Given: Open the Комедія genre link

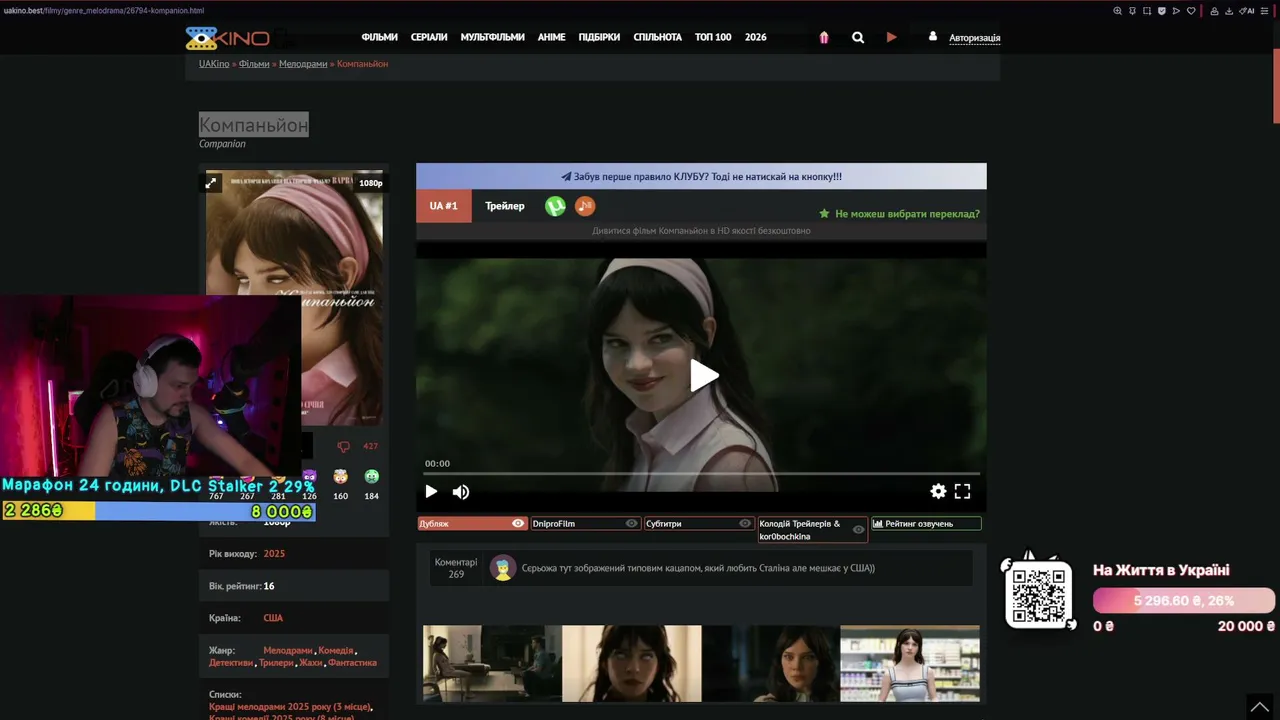Looking at the screenshot, I should 336,651.
